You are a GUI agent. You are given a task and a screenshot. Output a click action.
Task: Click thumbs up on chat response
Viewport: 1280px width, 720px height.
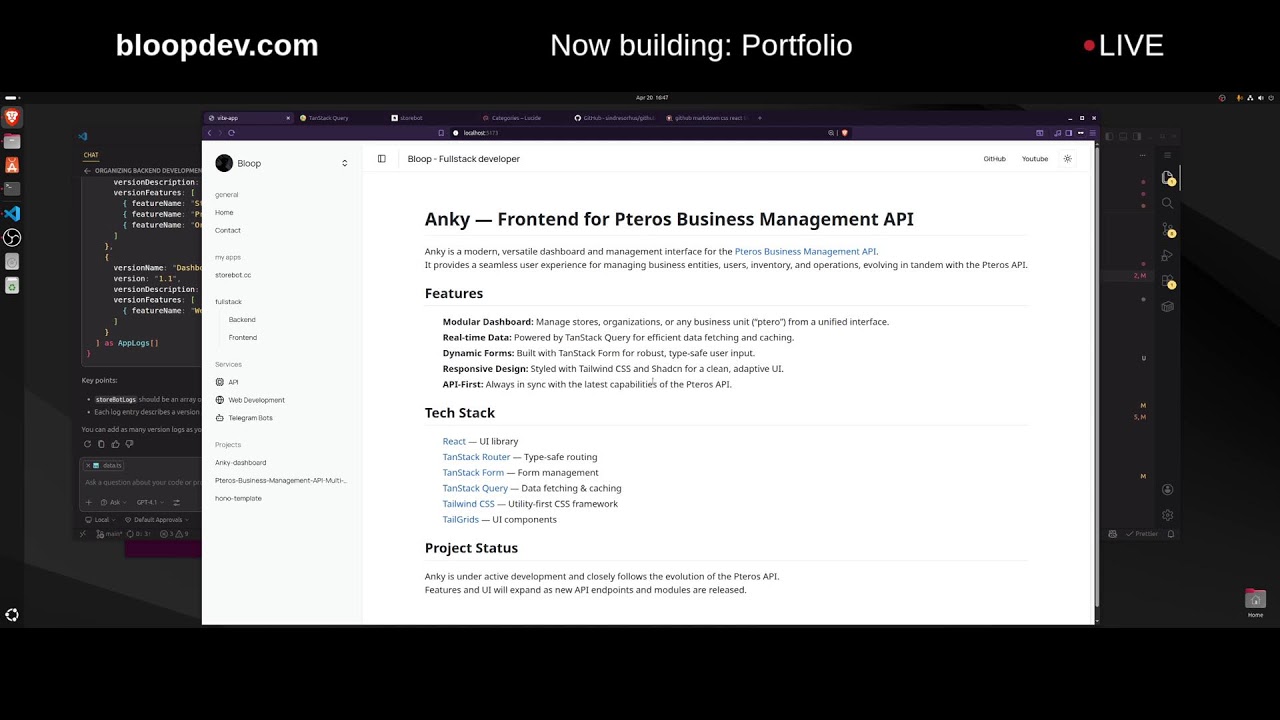[x=115, y=444]
